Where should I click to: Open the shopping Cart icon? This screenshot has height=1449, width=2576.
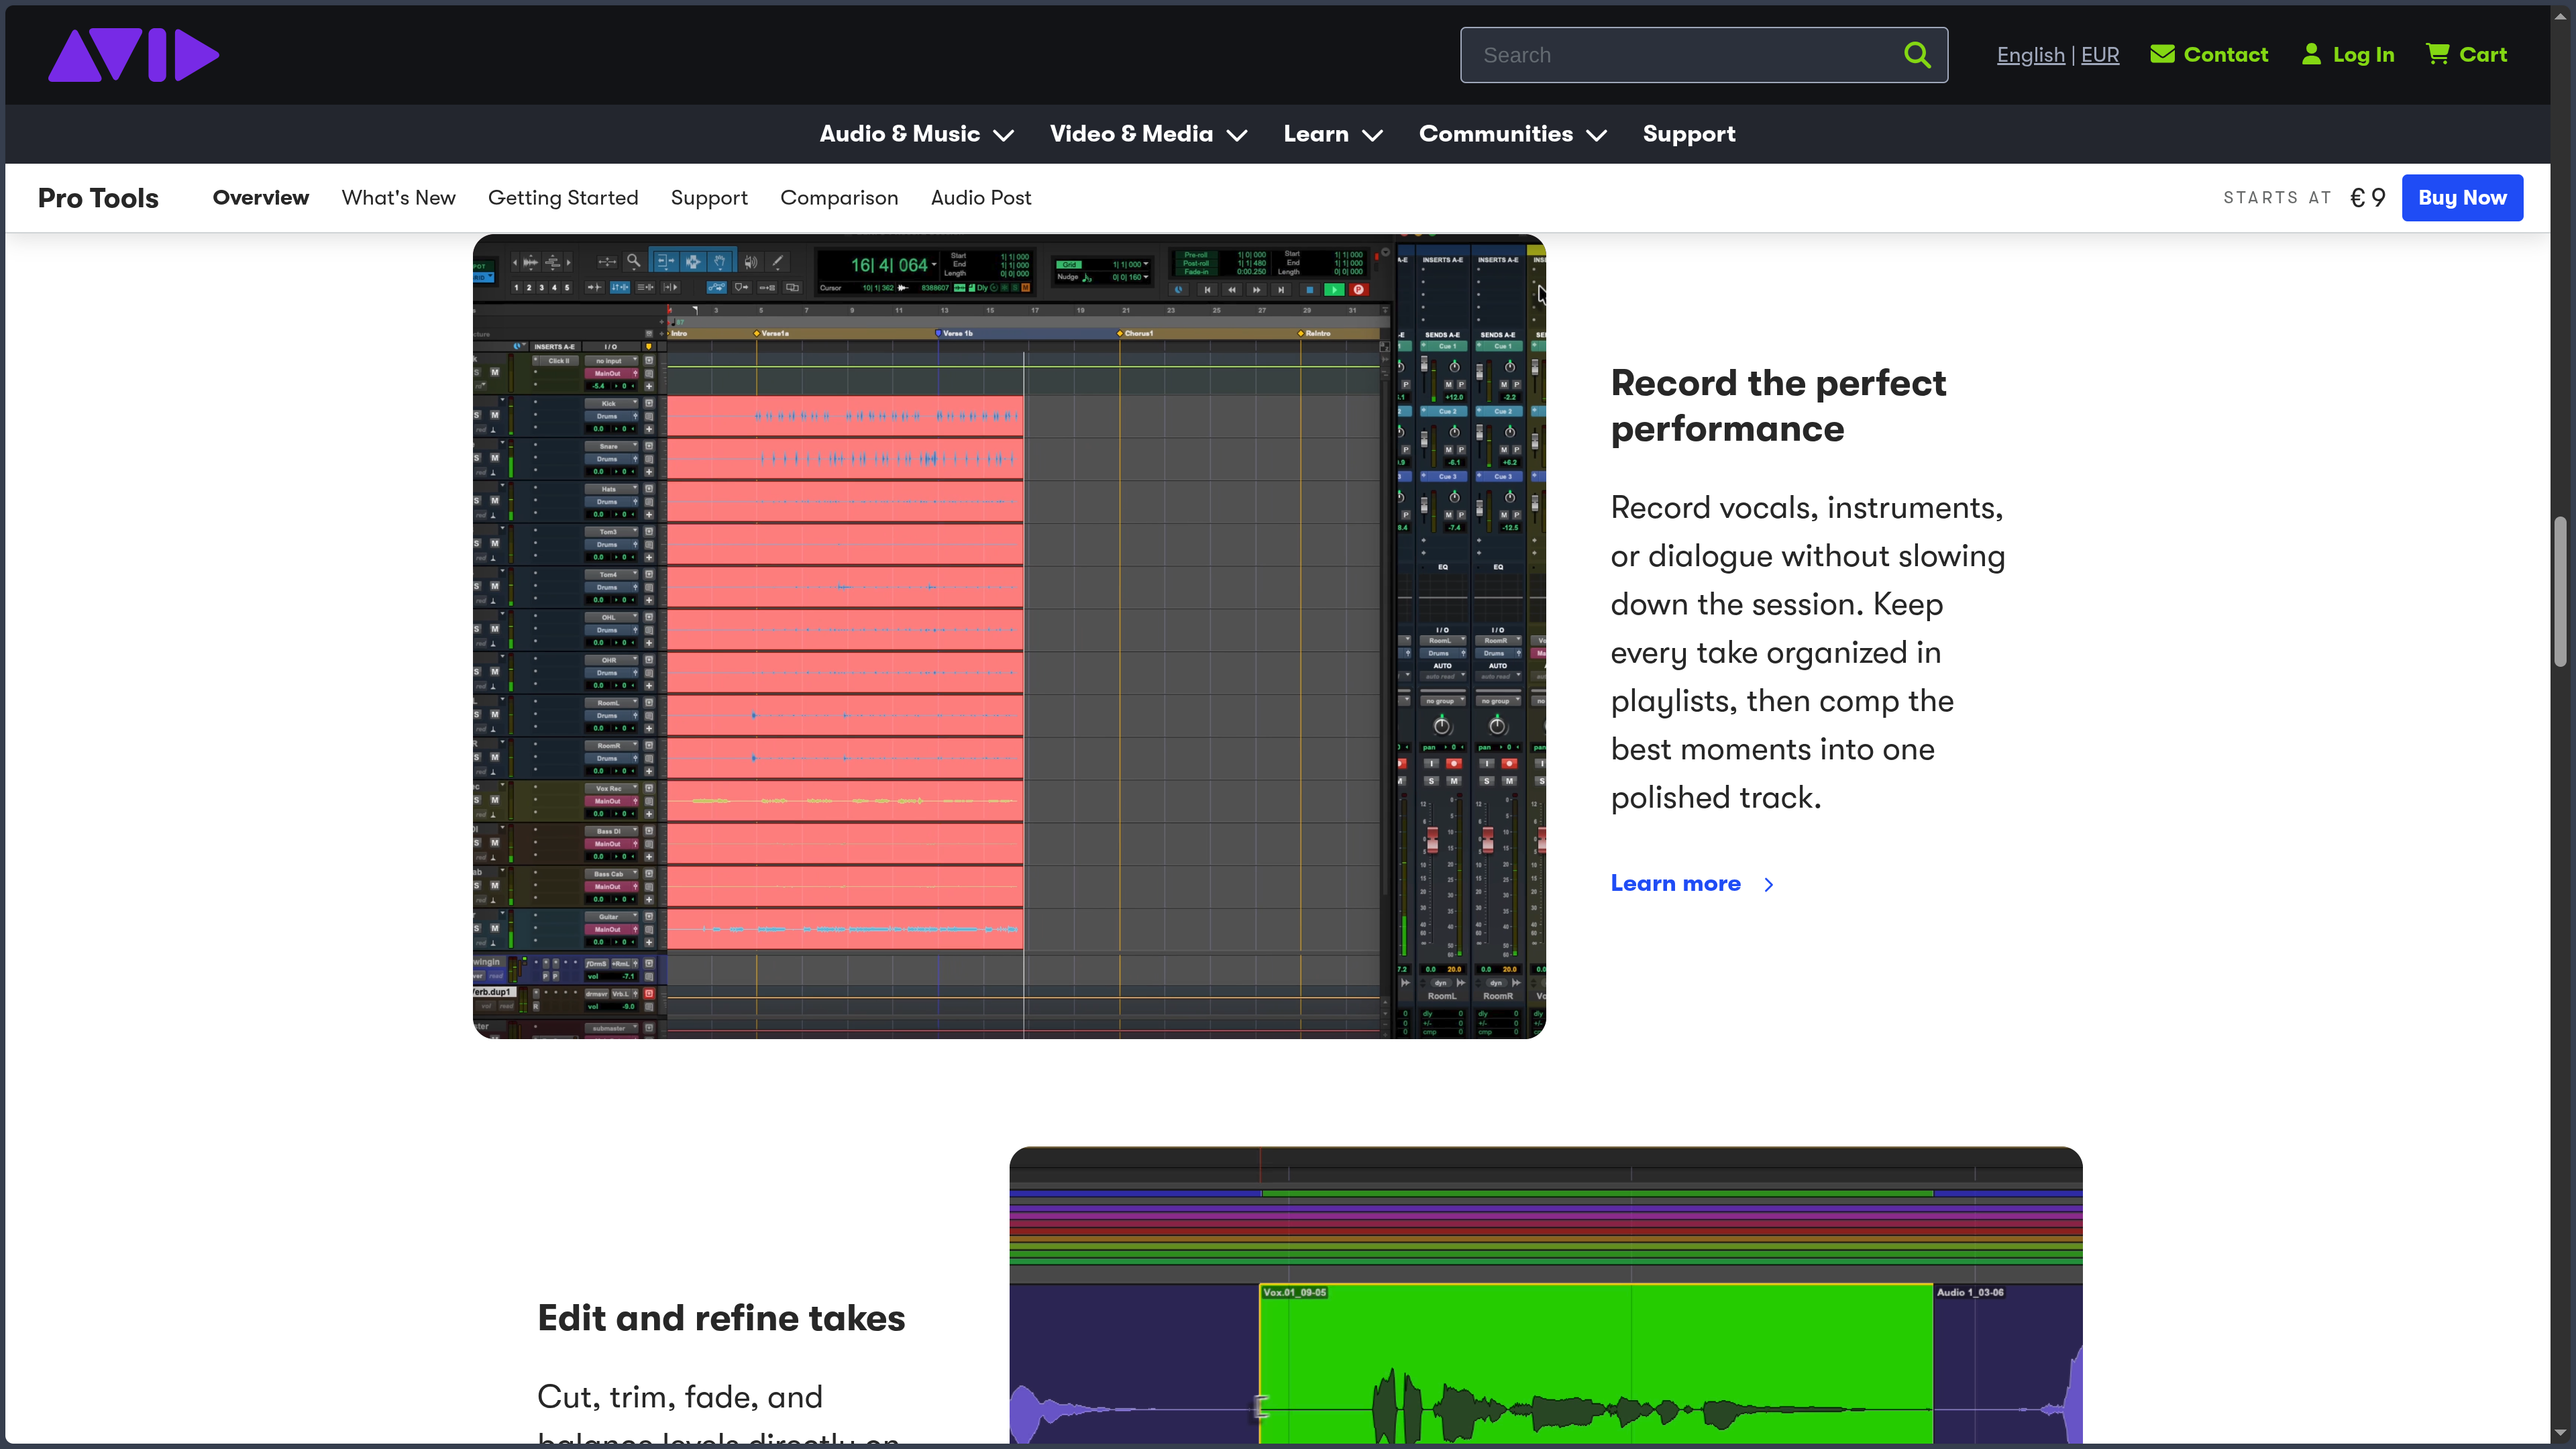tap(2438, 54)
